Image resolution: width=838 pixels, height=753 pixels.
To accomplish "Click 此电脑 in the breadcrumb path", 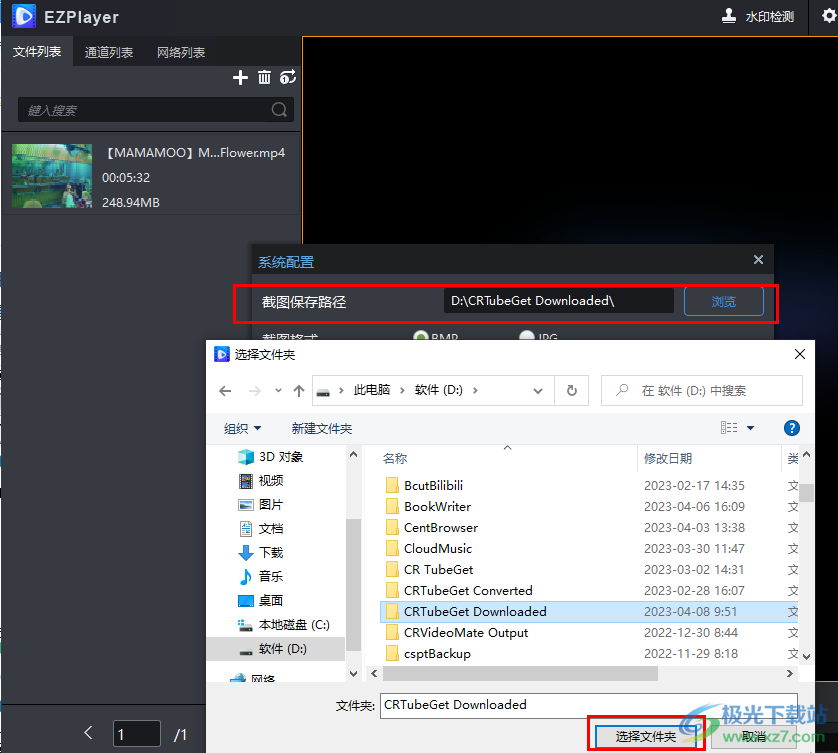I will (372, 390).
